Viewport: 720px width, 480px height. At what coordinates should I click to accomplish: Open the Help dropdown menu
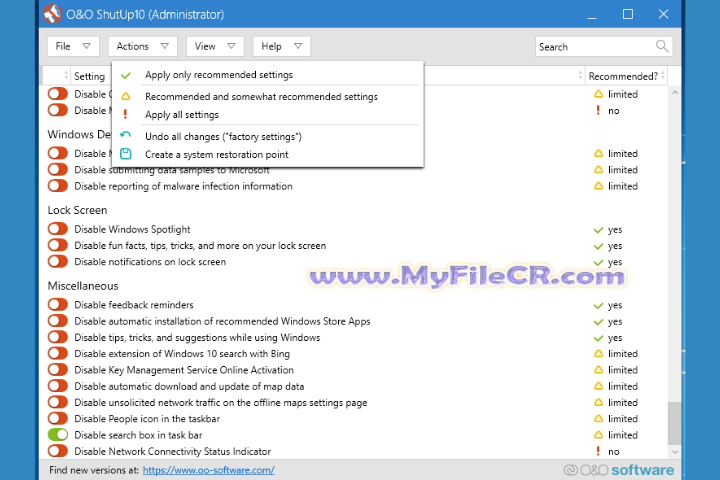281,46
